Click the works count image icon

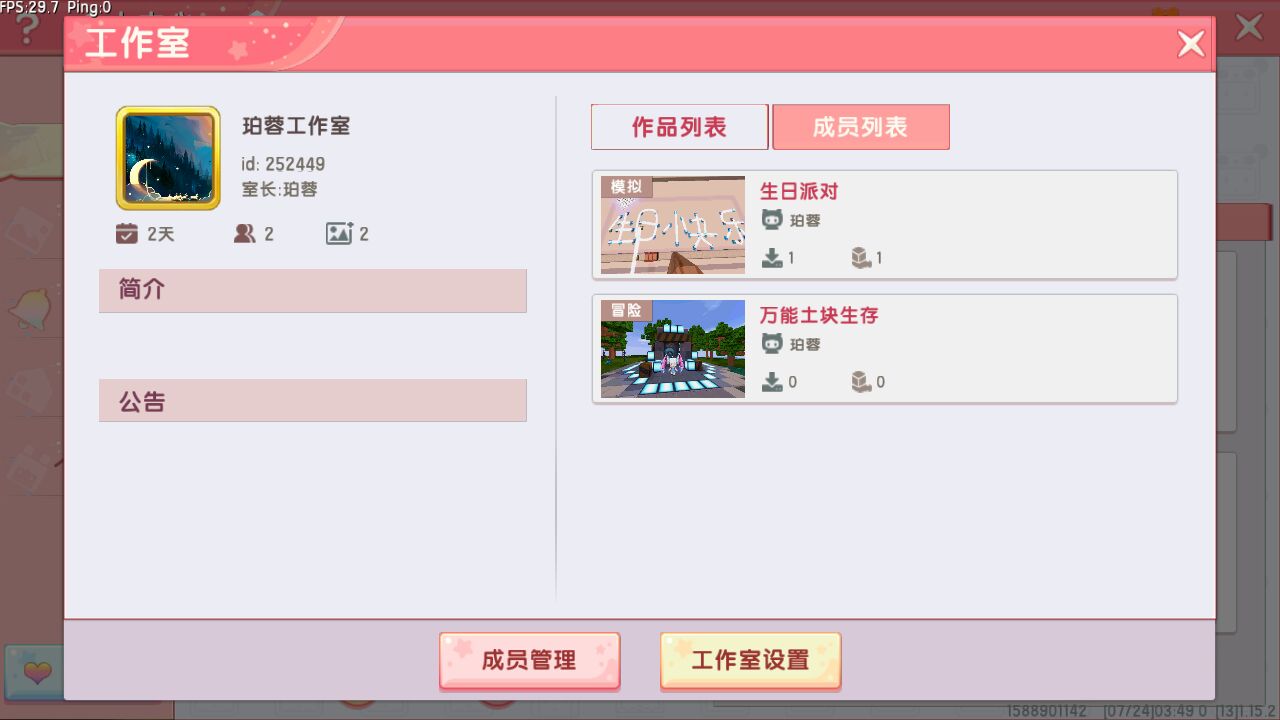pos(339,234)
